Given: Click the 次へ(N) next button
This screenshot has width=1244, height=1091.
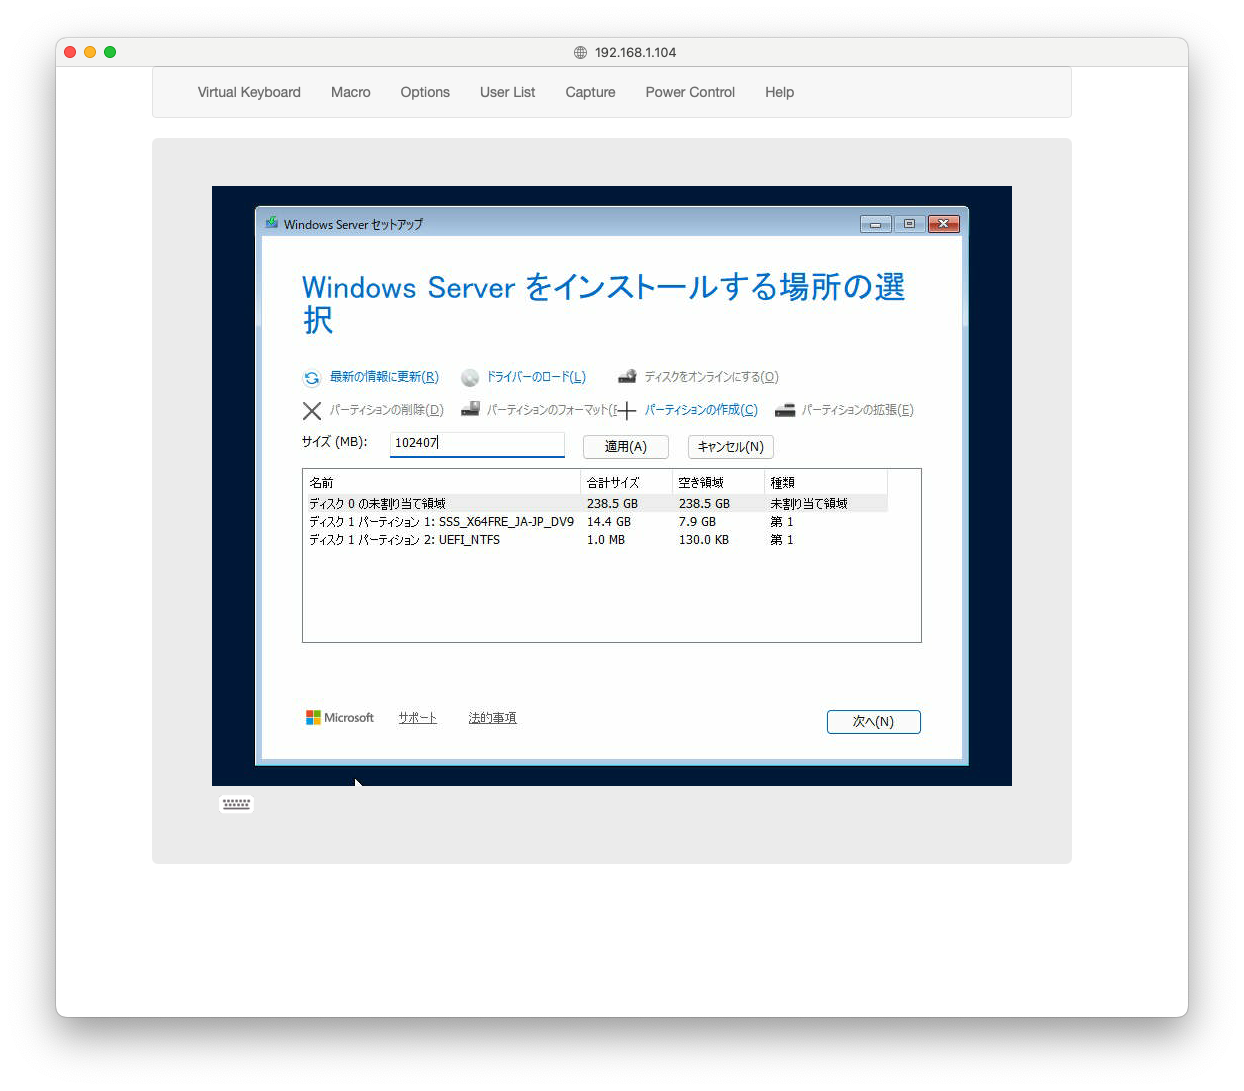Looking at the screenshot, I should [873, 721].
